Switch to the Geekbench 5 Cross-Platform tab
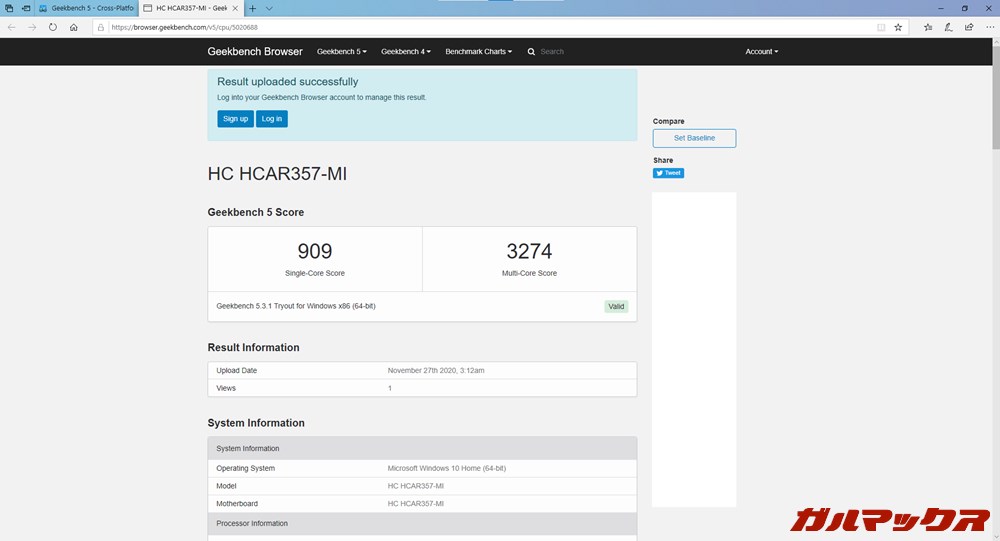 tap(88, 8)
